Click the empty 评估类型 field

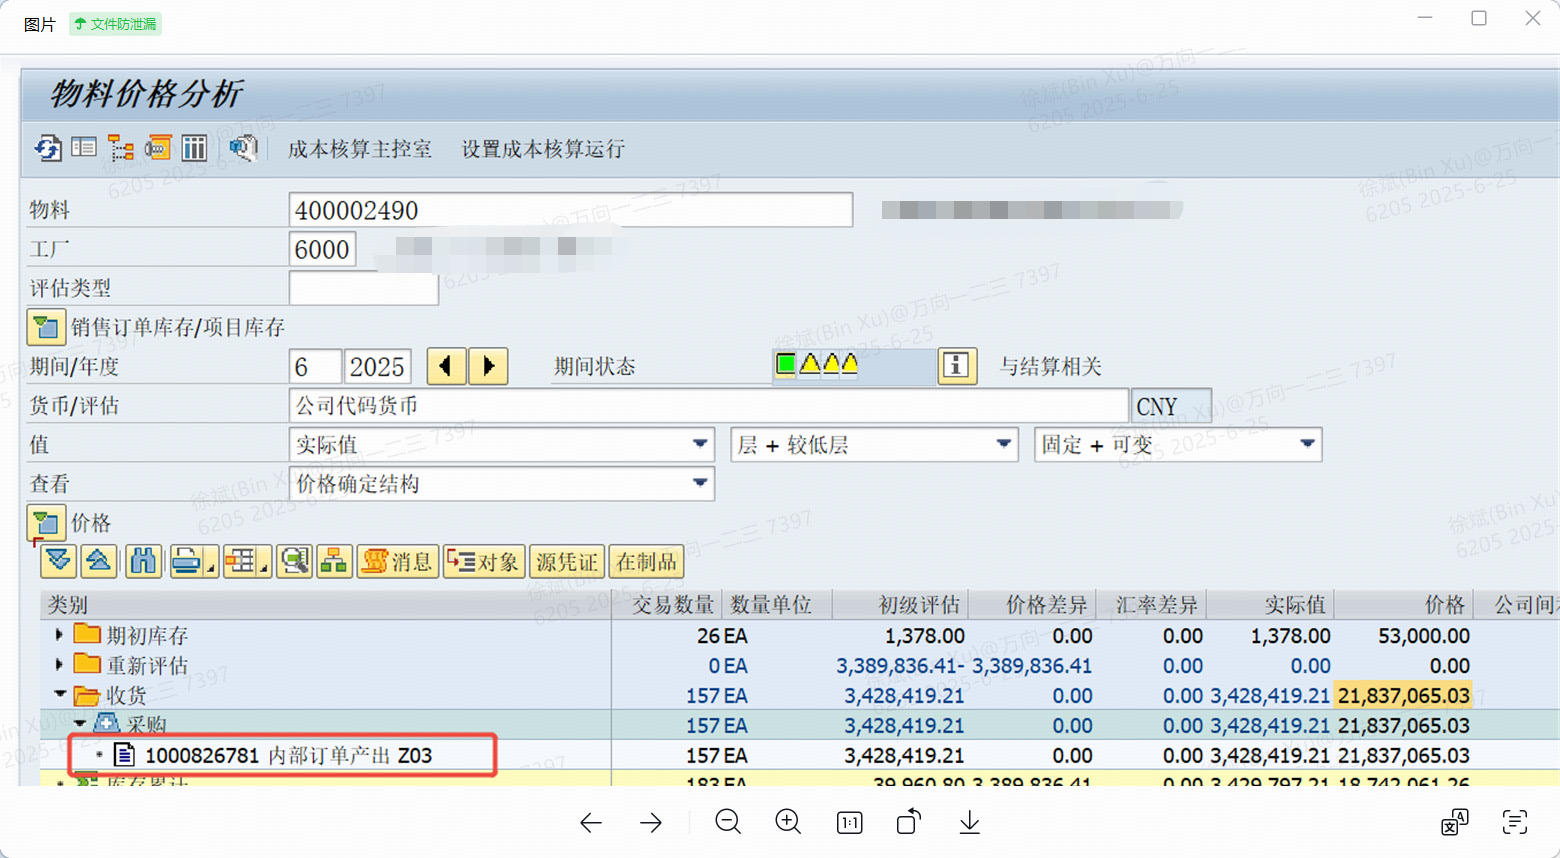coord(363,288)
